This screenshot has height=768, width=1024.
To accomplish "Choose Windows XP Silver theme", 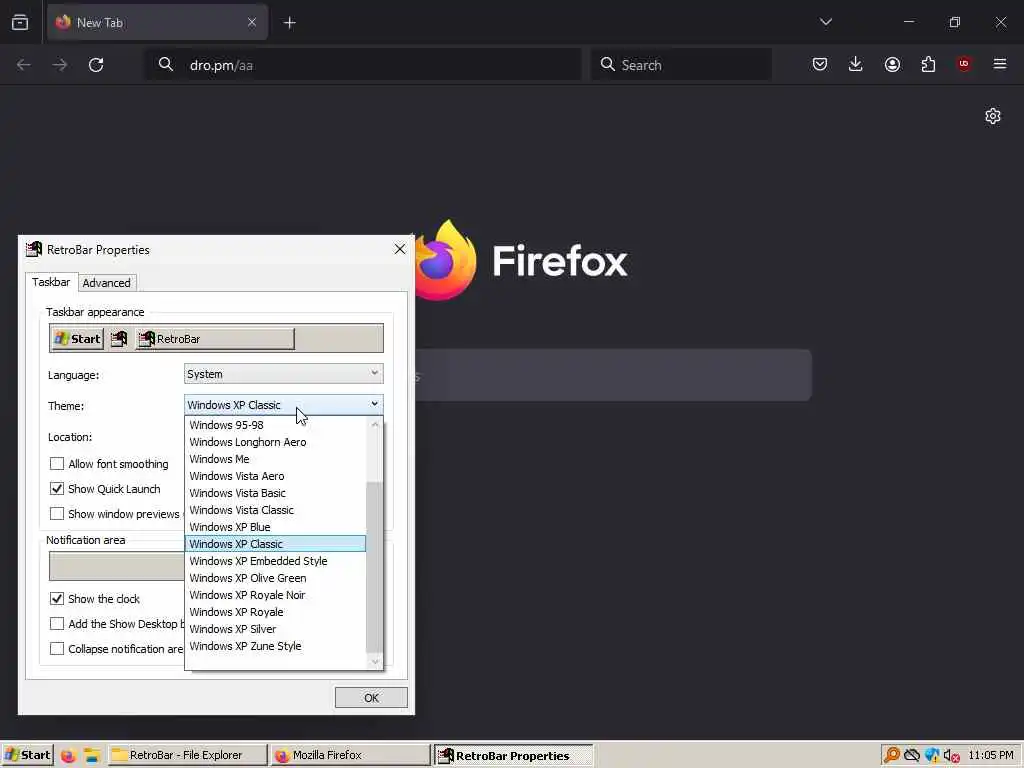I will [x=276, y=629].
